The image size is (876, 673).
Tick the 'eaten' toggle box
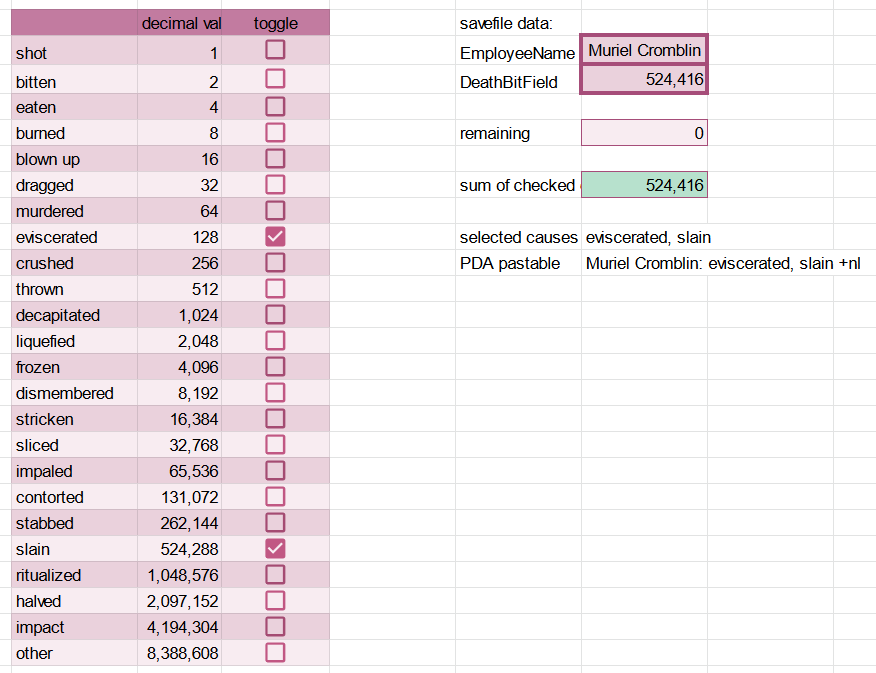pos(275,106)
